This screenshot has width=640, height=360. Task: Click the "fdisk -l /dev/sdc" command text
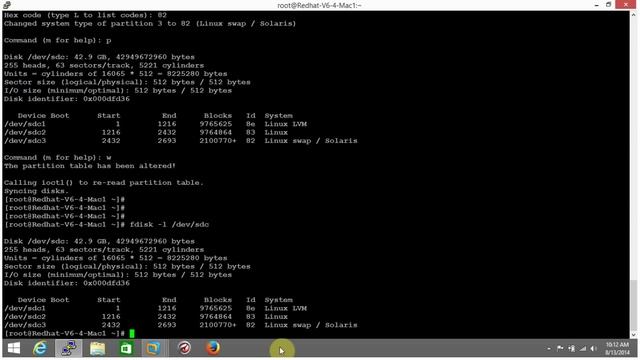(169, 224)
